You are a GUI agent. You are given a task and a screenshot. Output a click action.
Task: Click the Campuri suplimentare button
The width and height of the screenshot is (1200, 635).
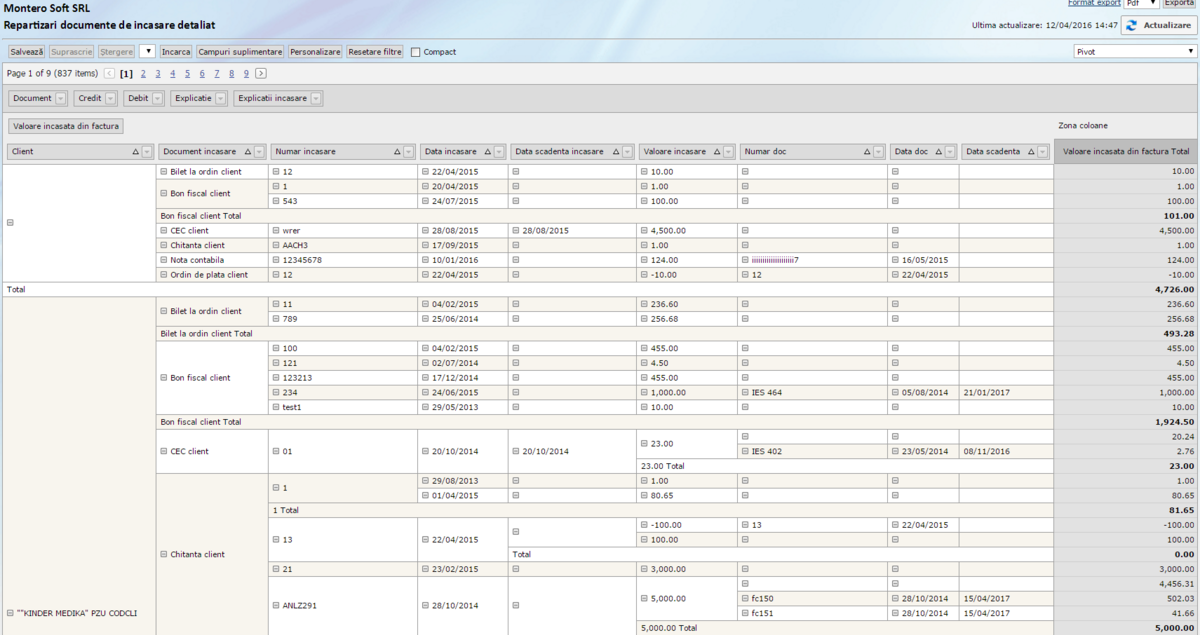coord(240,52)
